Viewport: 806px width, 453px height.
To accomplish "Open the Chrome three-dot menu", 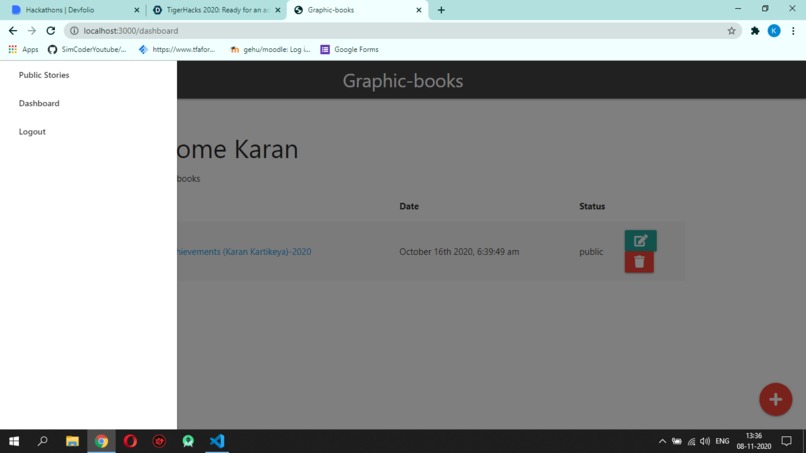I will pos(793,31).
